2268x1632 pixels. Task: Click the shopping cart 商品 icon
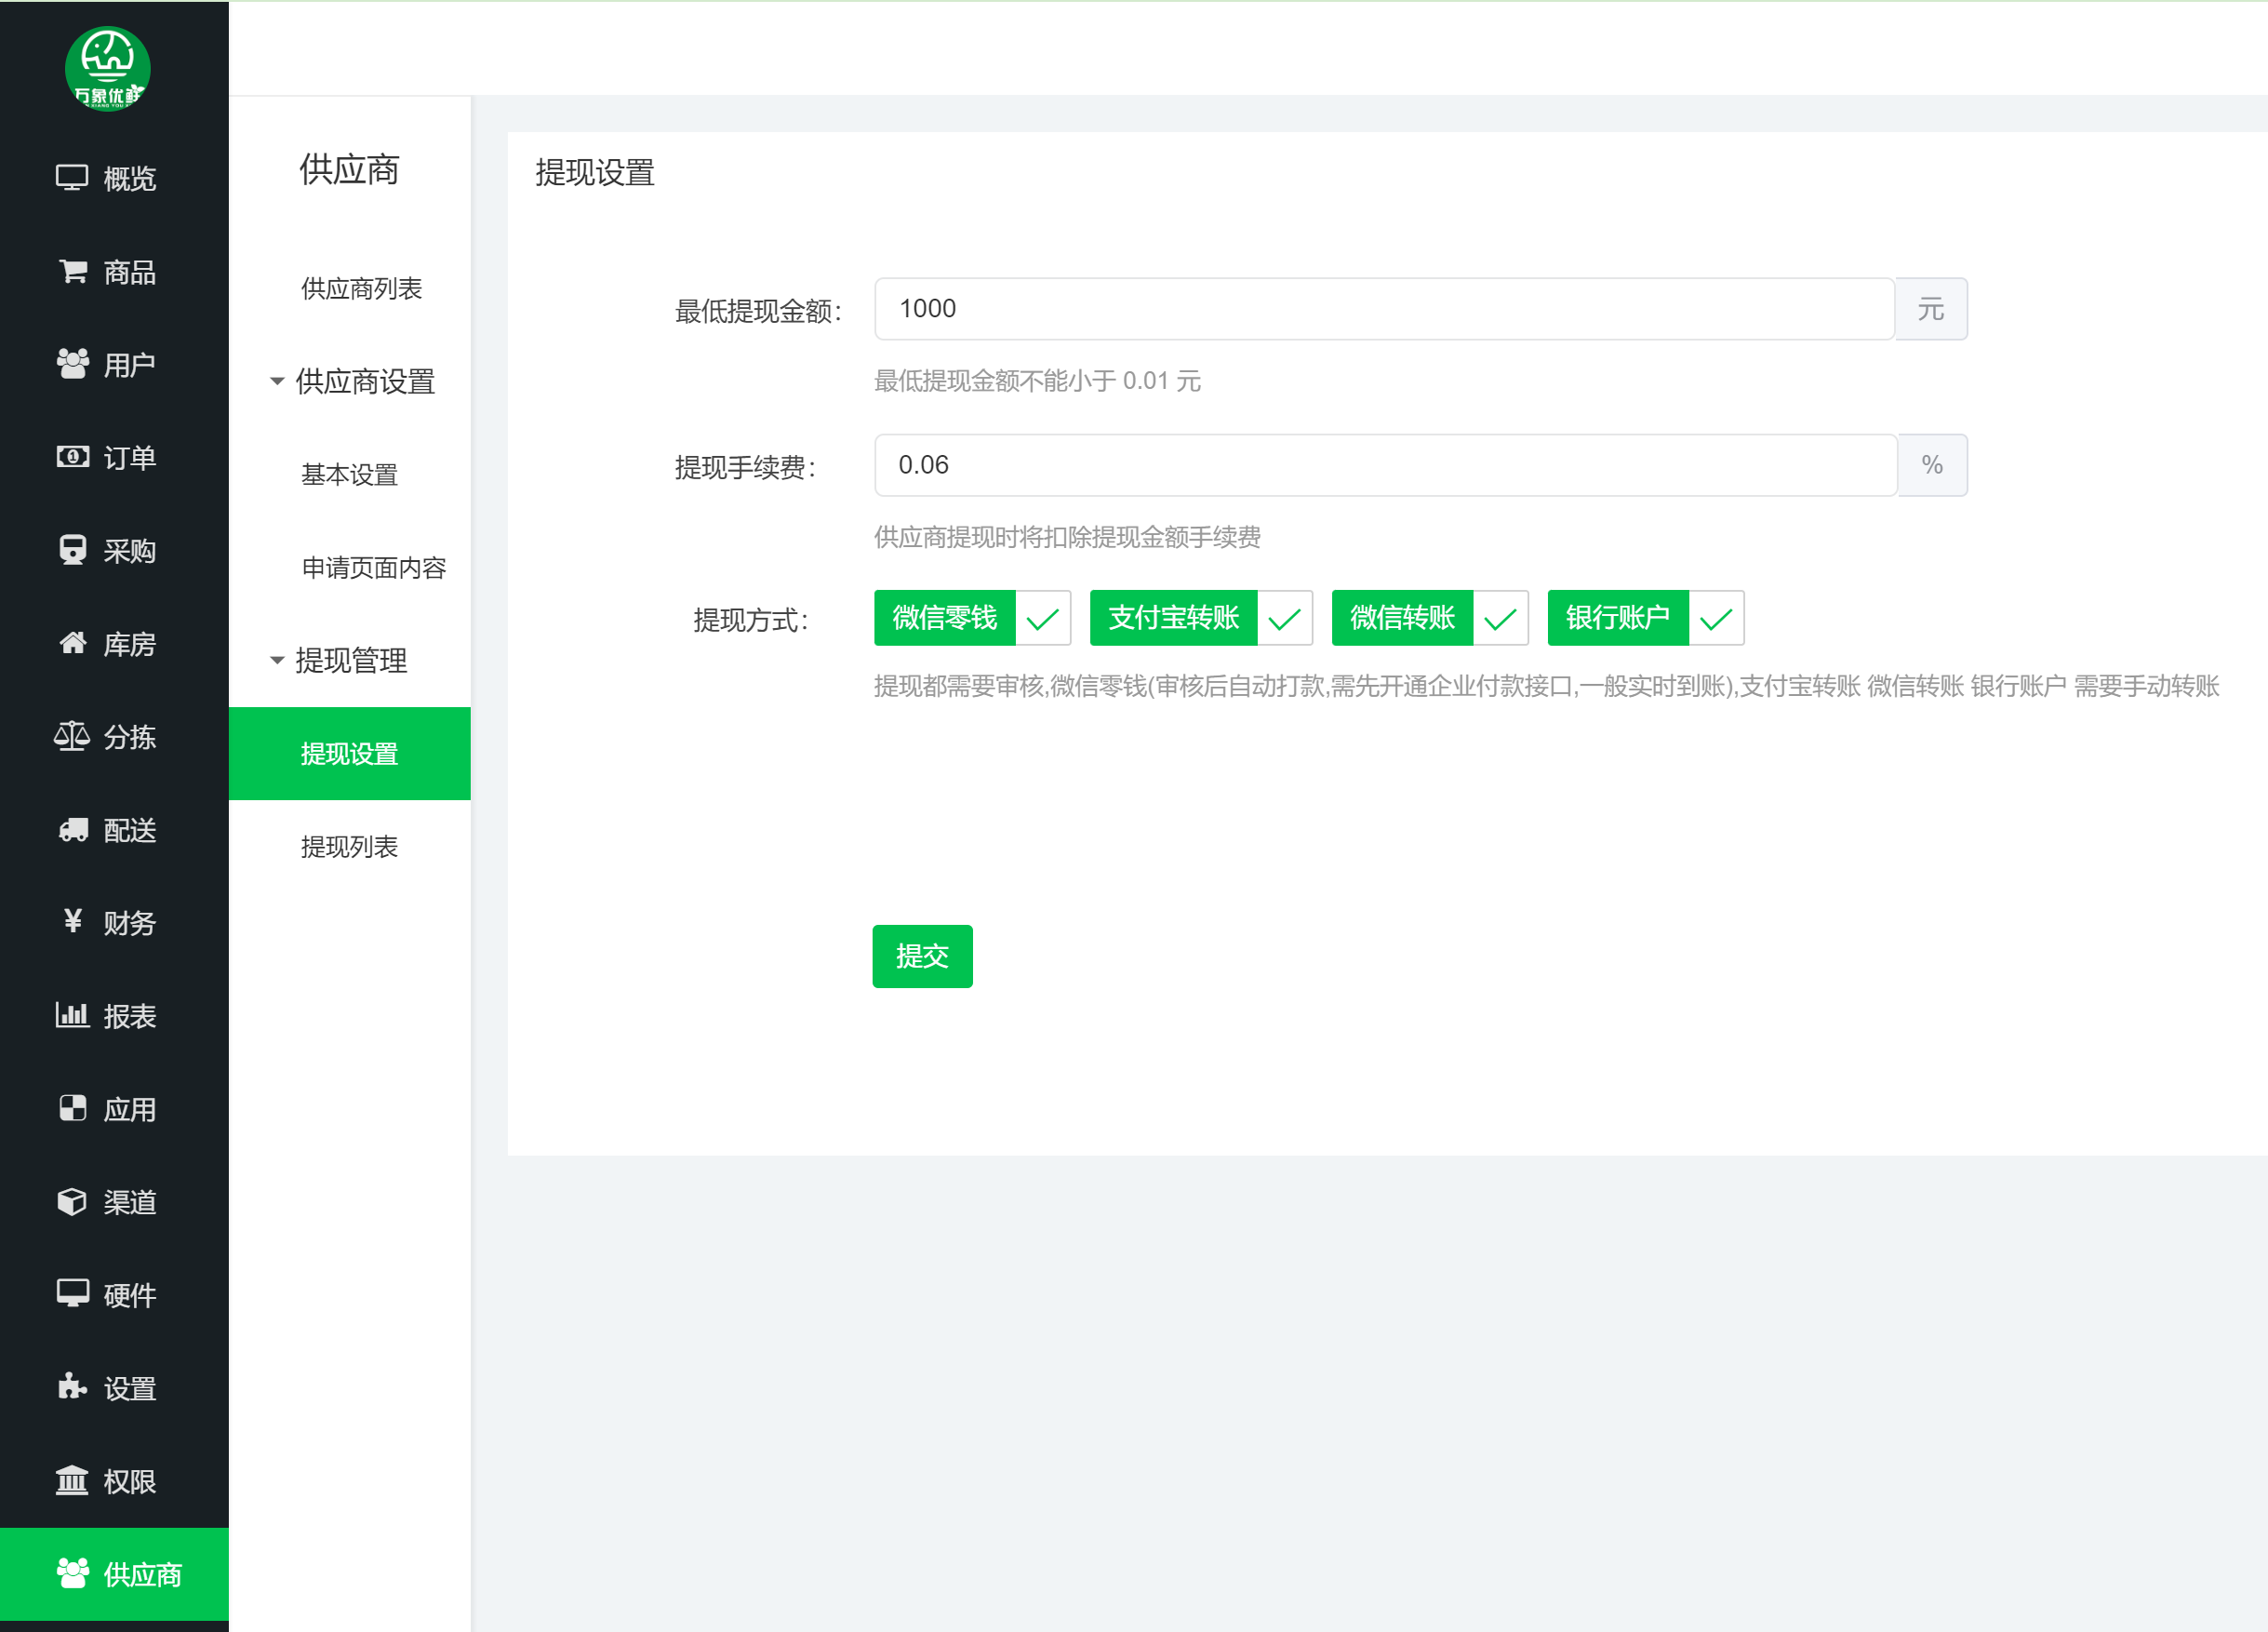[x=73, y=271]
